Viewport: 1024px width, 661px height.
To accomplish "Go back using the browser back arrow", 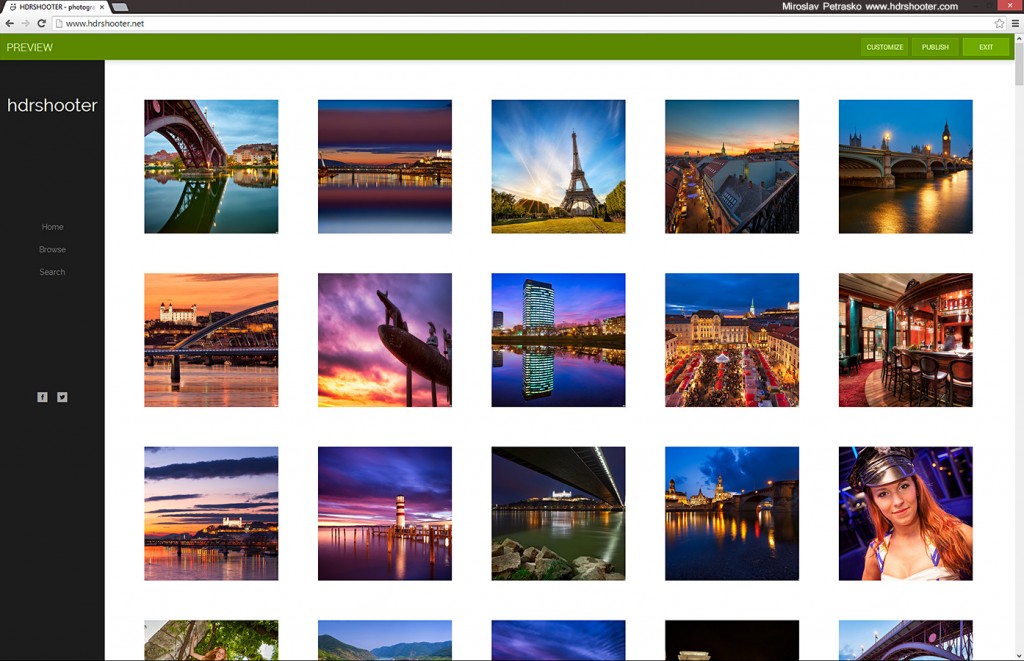I will click(10, 23).
